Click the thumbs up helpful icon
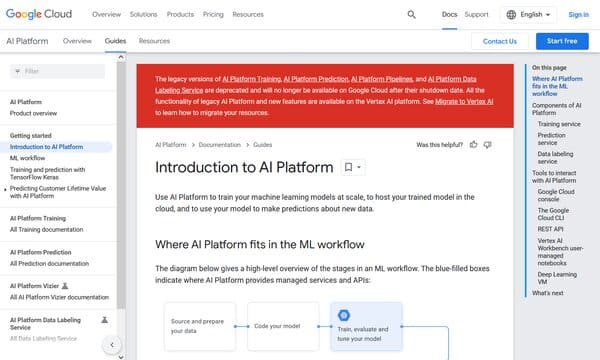This screenshot has height=360, width=600. [474, 145]
